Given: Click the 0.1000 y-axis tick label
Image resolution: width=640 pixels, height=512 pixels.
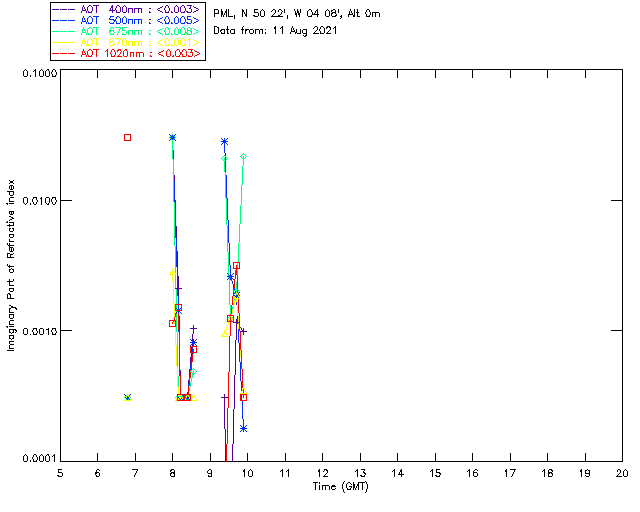Looking at the screenshot, I should click(x=36, y=72).
